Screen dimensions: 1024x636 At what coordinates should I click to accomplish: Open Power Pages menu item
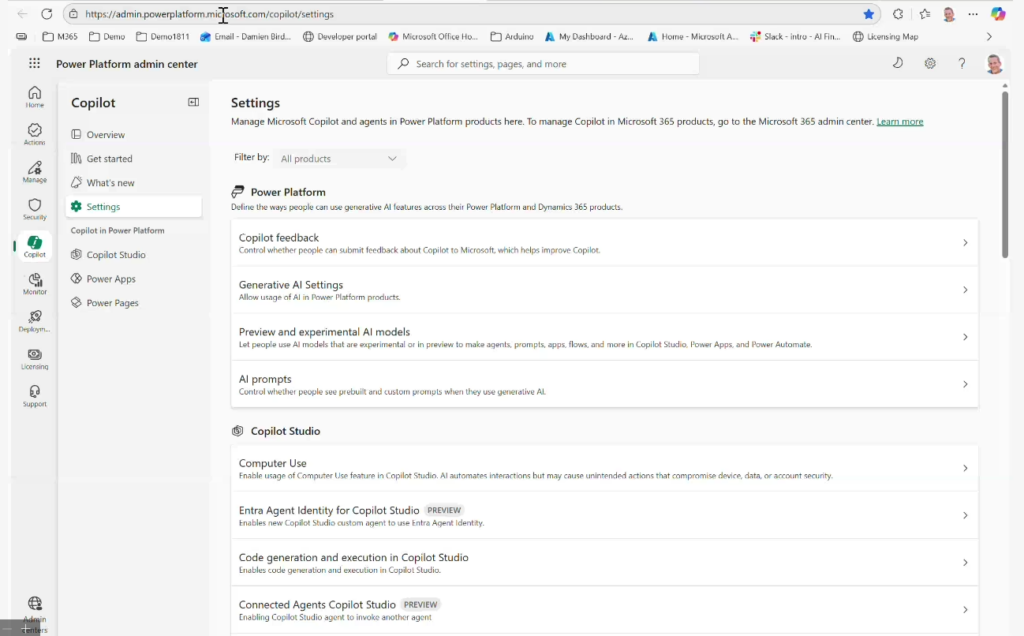click(133, 303)
